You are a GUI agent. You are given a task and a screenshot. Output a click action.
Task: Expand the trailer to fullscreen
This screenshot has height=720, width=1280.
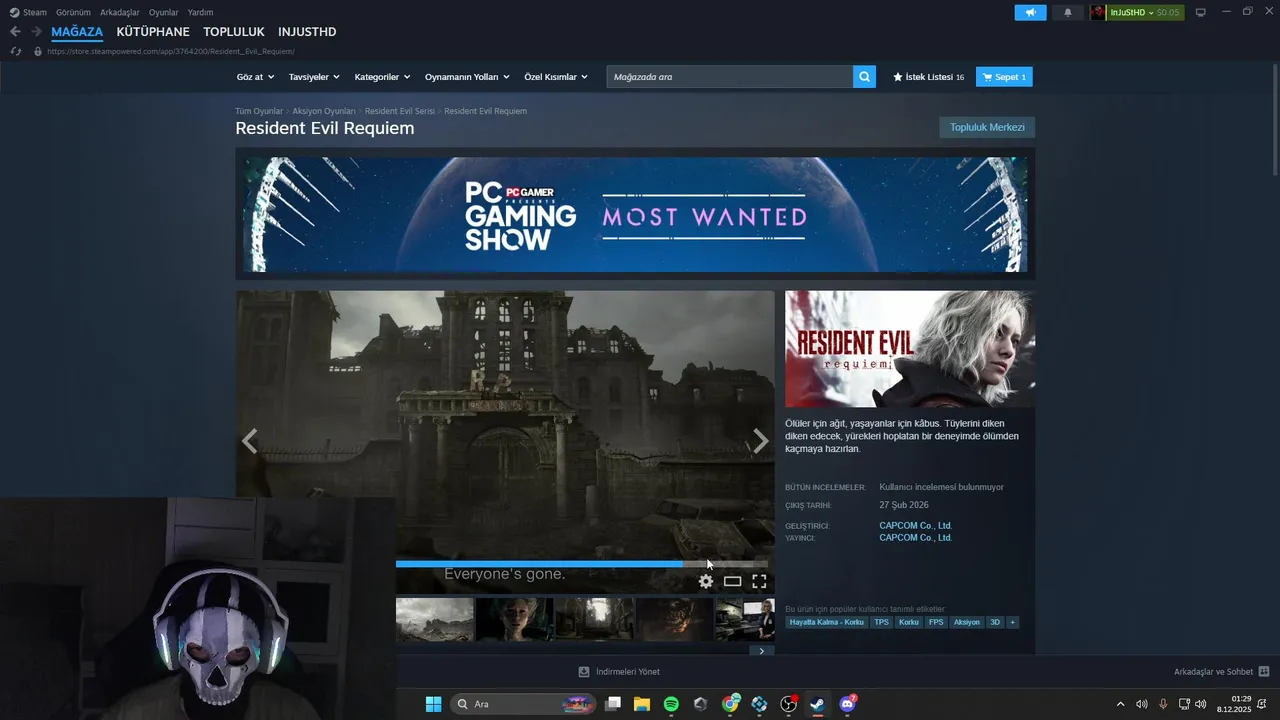tap(759, 581)
